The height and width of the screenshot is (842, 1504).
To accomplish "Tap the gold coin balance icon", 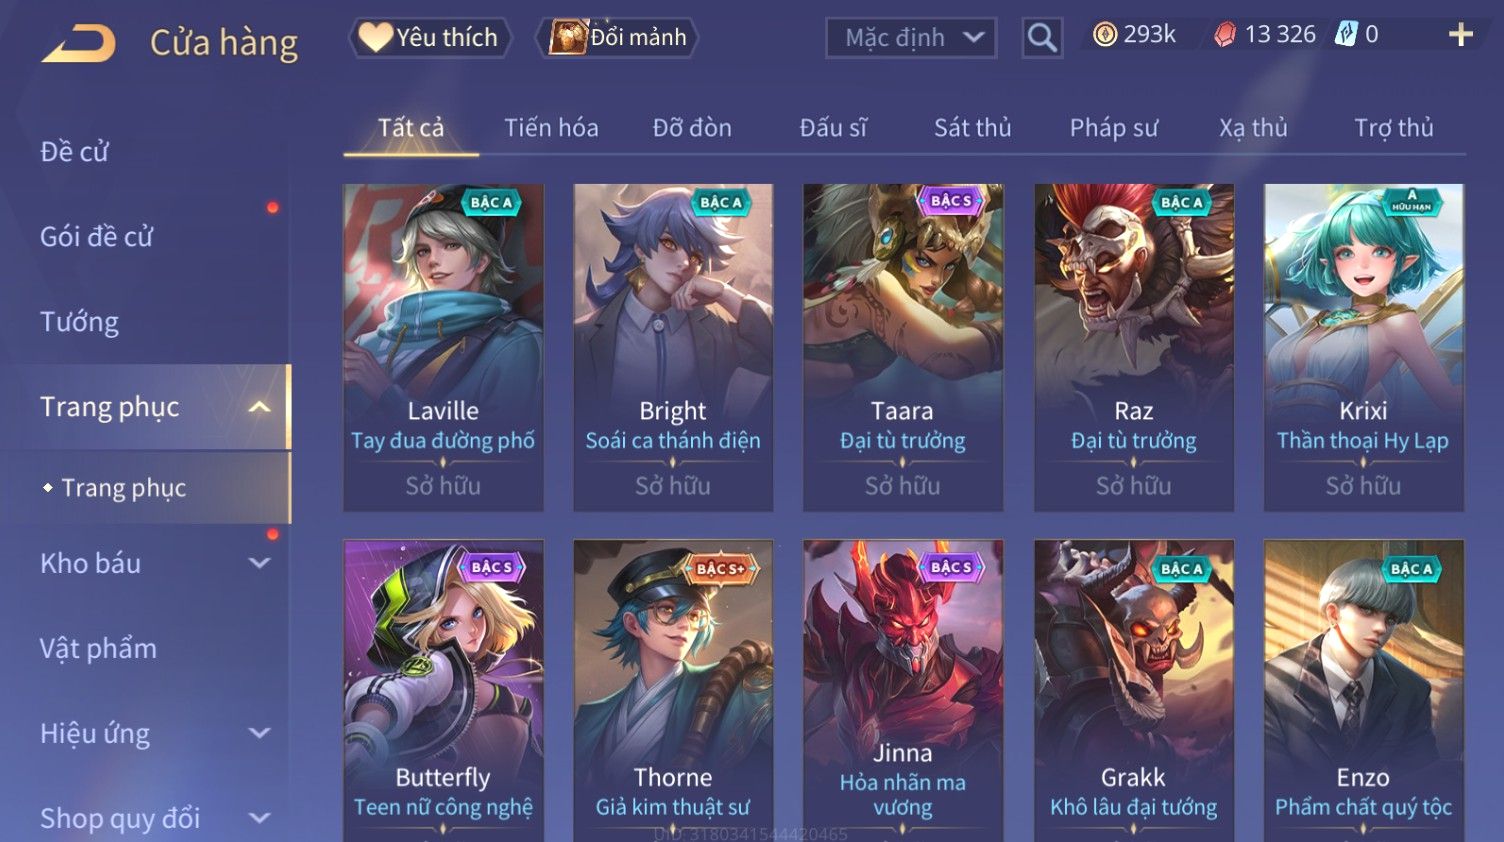I will [x=1104, y=35].
